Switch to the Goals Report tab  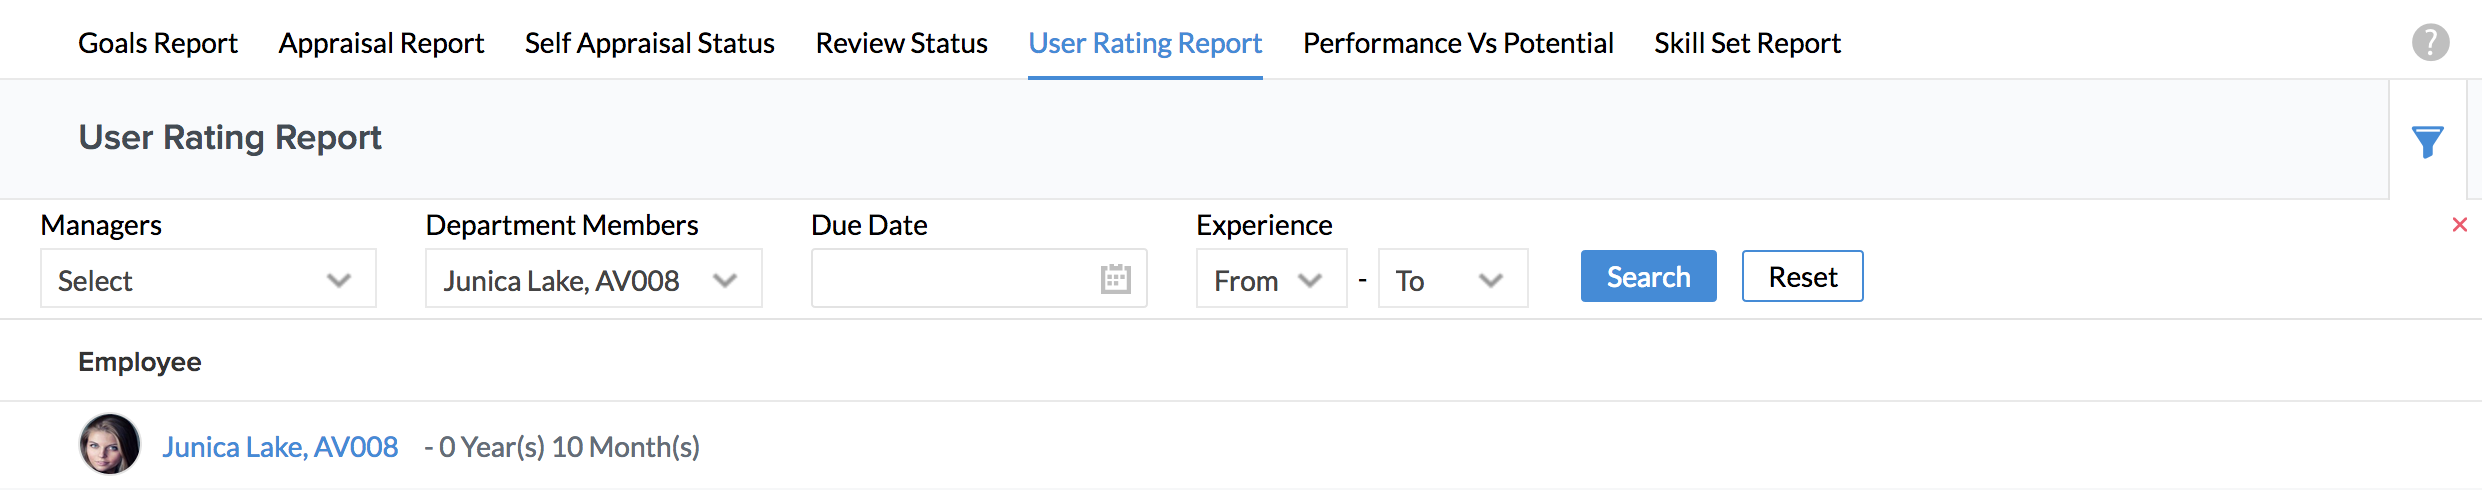(158, 43)
